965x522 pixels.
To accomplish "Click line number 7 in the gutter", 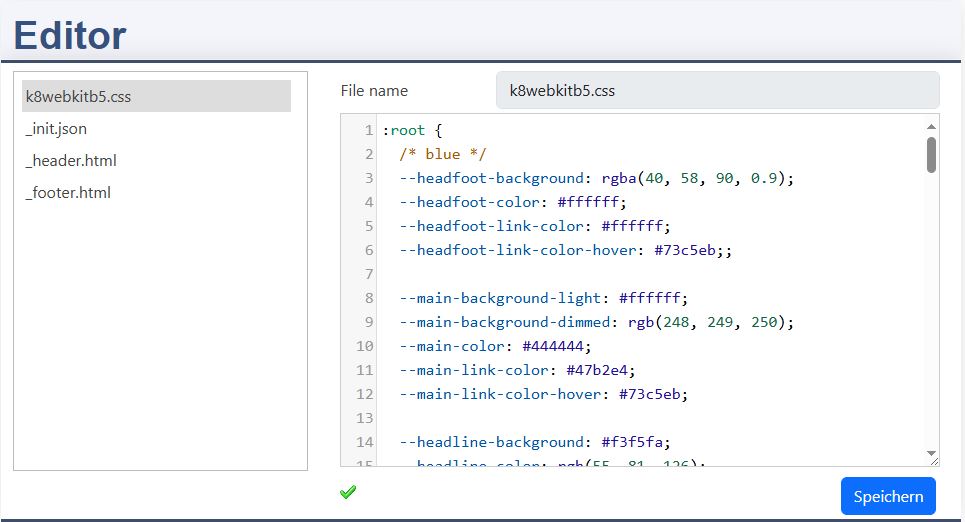I will (x=369, y=274).
